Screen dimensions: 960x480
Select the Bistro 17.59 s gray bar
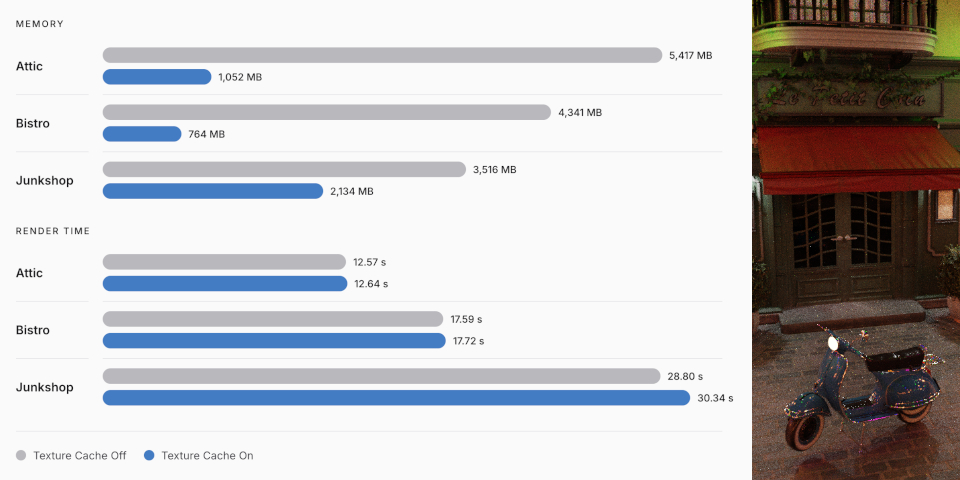tap(272, 319)
